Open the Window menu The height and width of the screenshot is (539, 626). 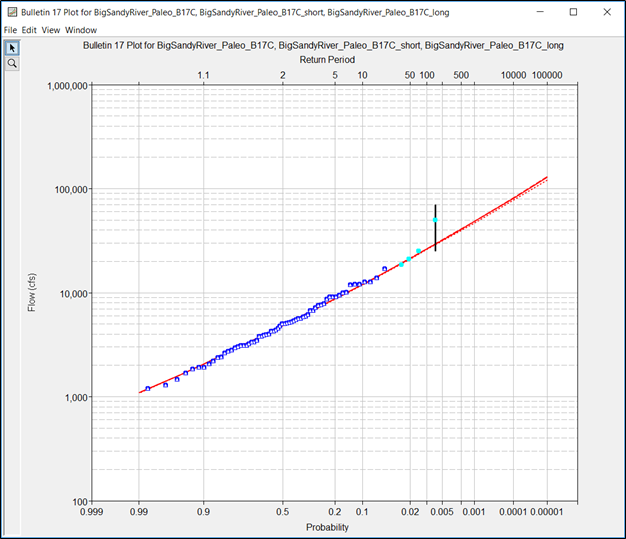point(82,30)
